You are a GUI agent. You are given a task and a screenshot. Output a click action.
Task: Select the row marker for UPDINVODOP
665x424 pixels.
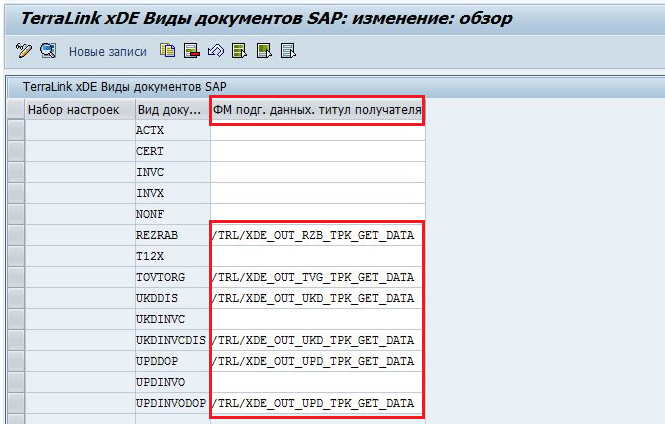15,403
